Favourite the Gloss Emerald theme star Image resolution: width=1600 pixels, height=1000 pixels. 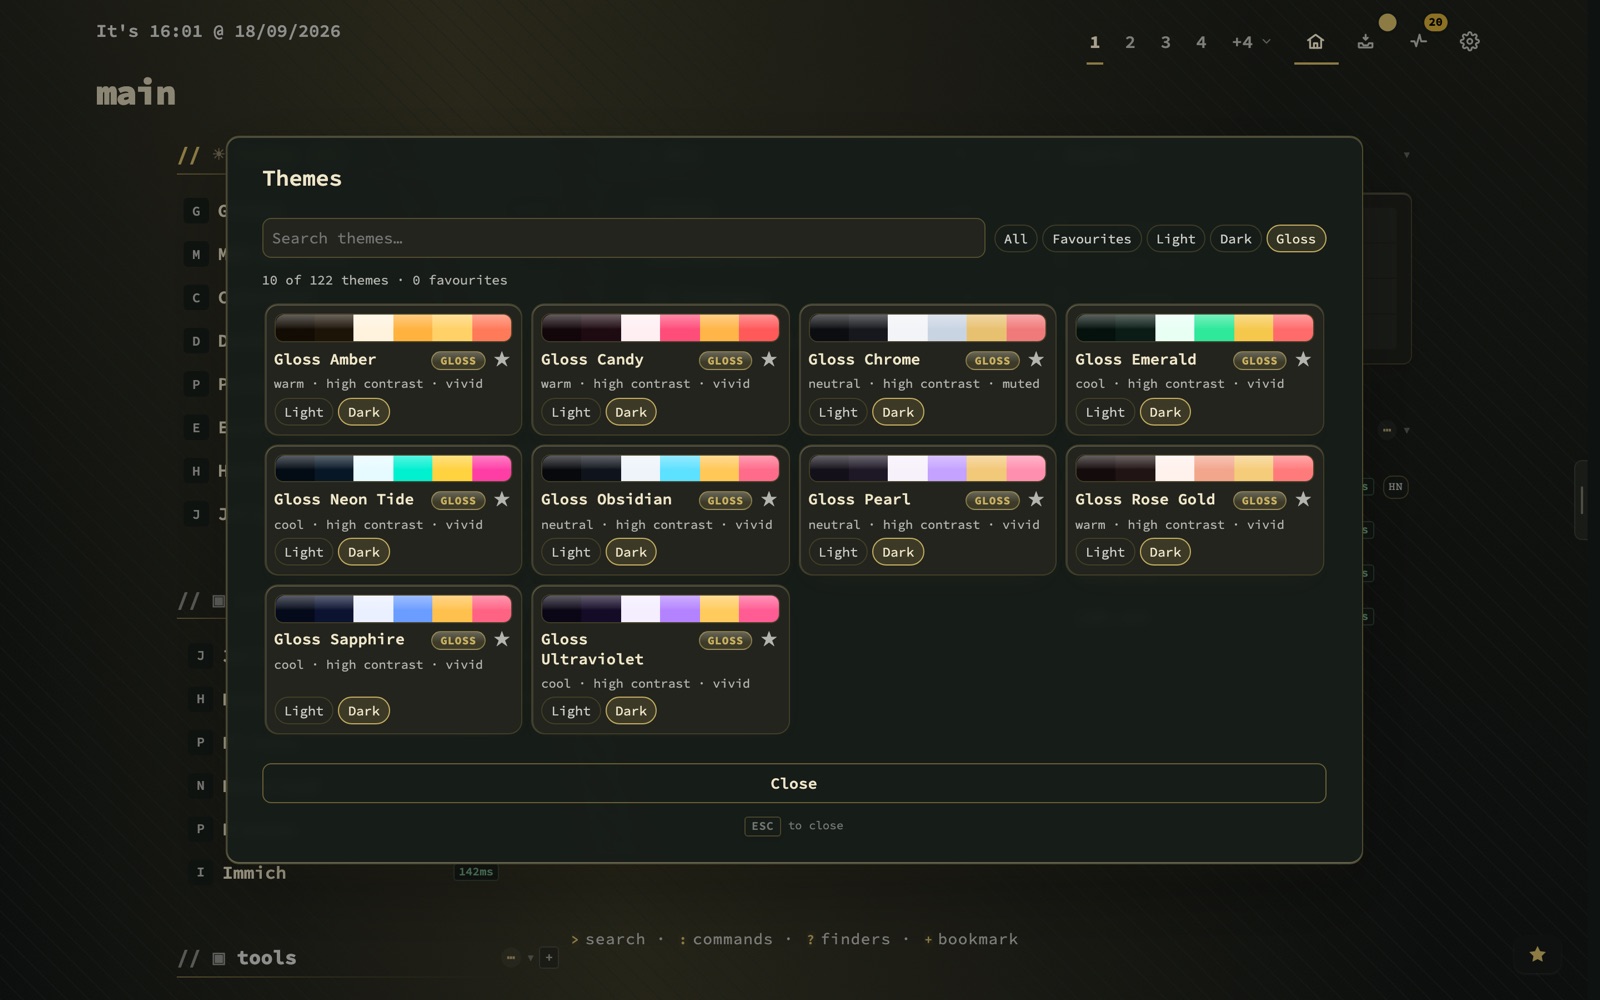(1303, 359)
